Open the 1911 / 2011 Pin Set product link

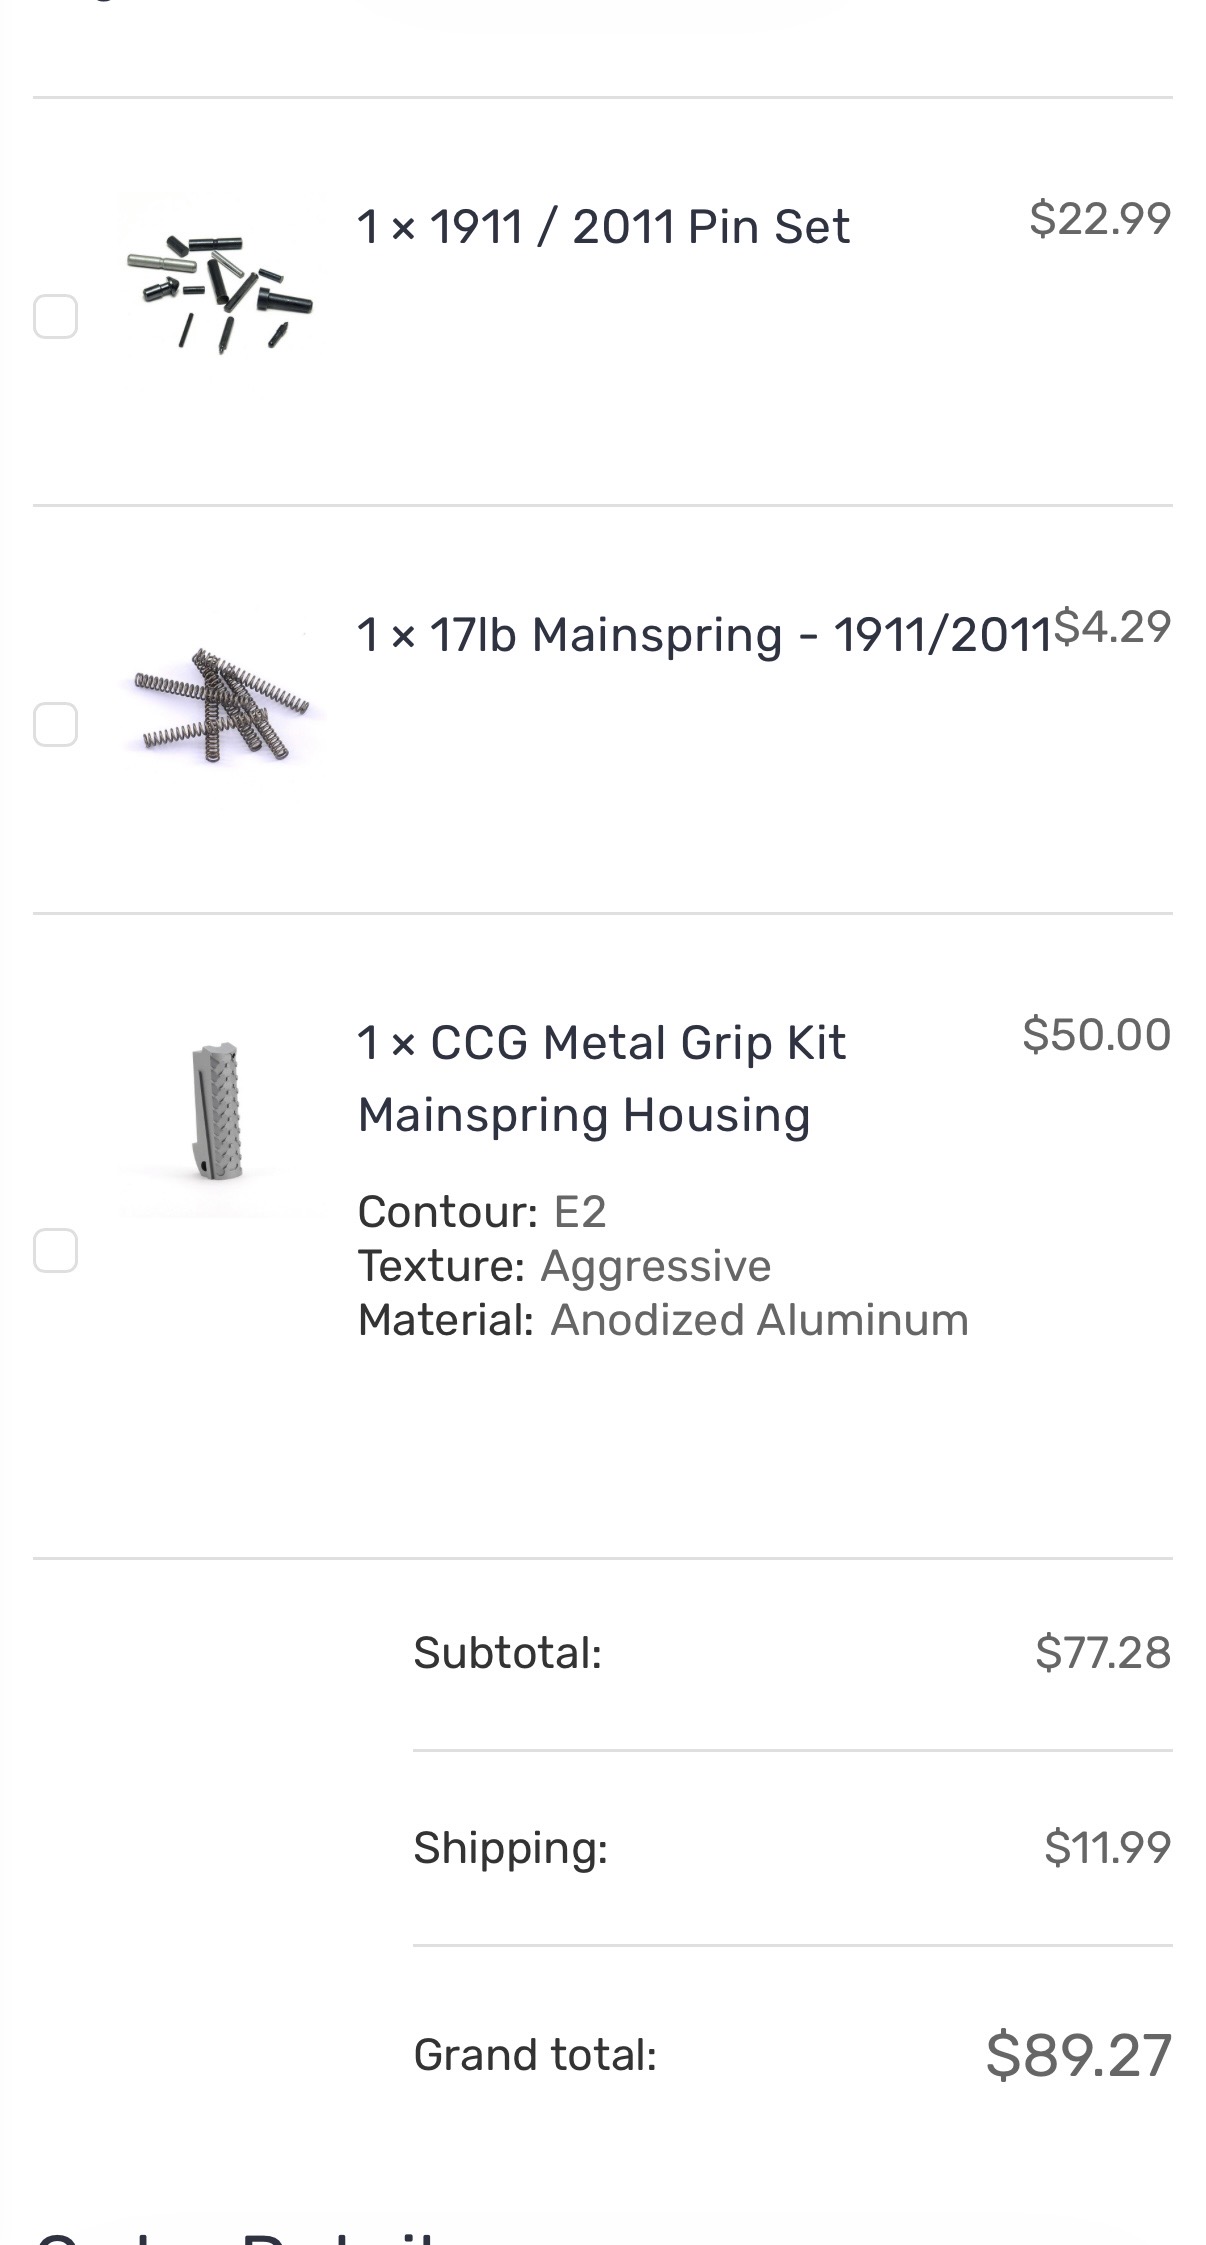(x=604, y=226)
